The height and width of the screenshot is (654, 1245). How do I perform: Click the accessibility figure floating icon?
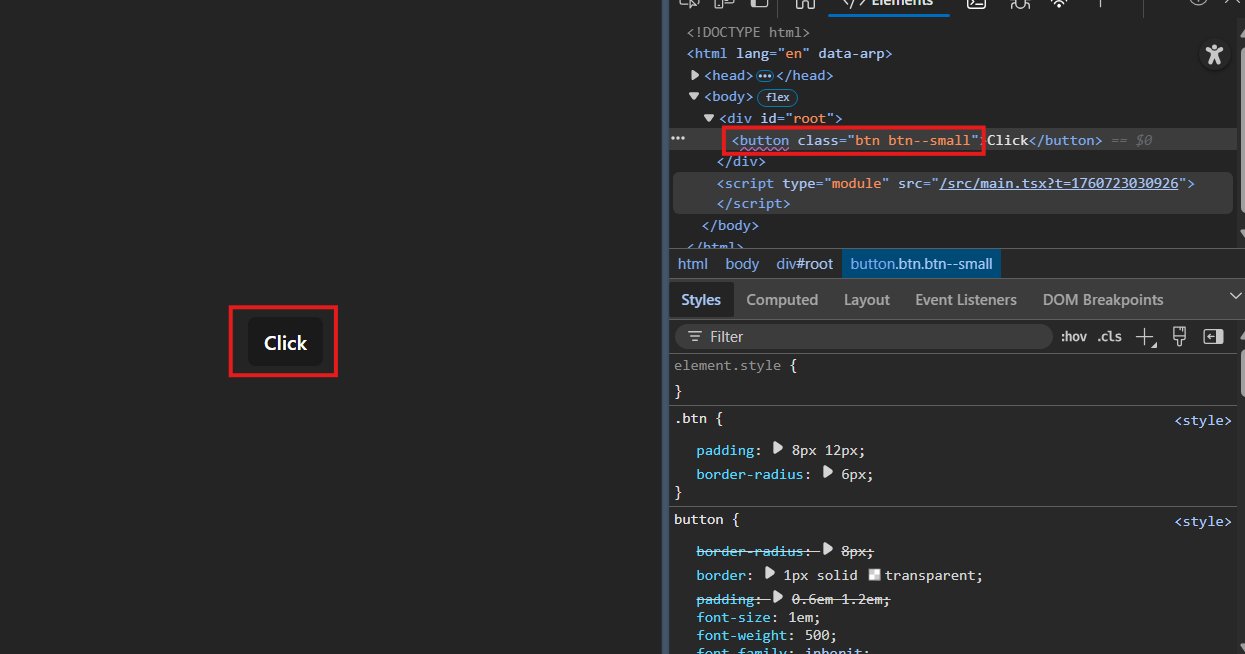[1214, 54]
